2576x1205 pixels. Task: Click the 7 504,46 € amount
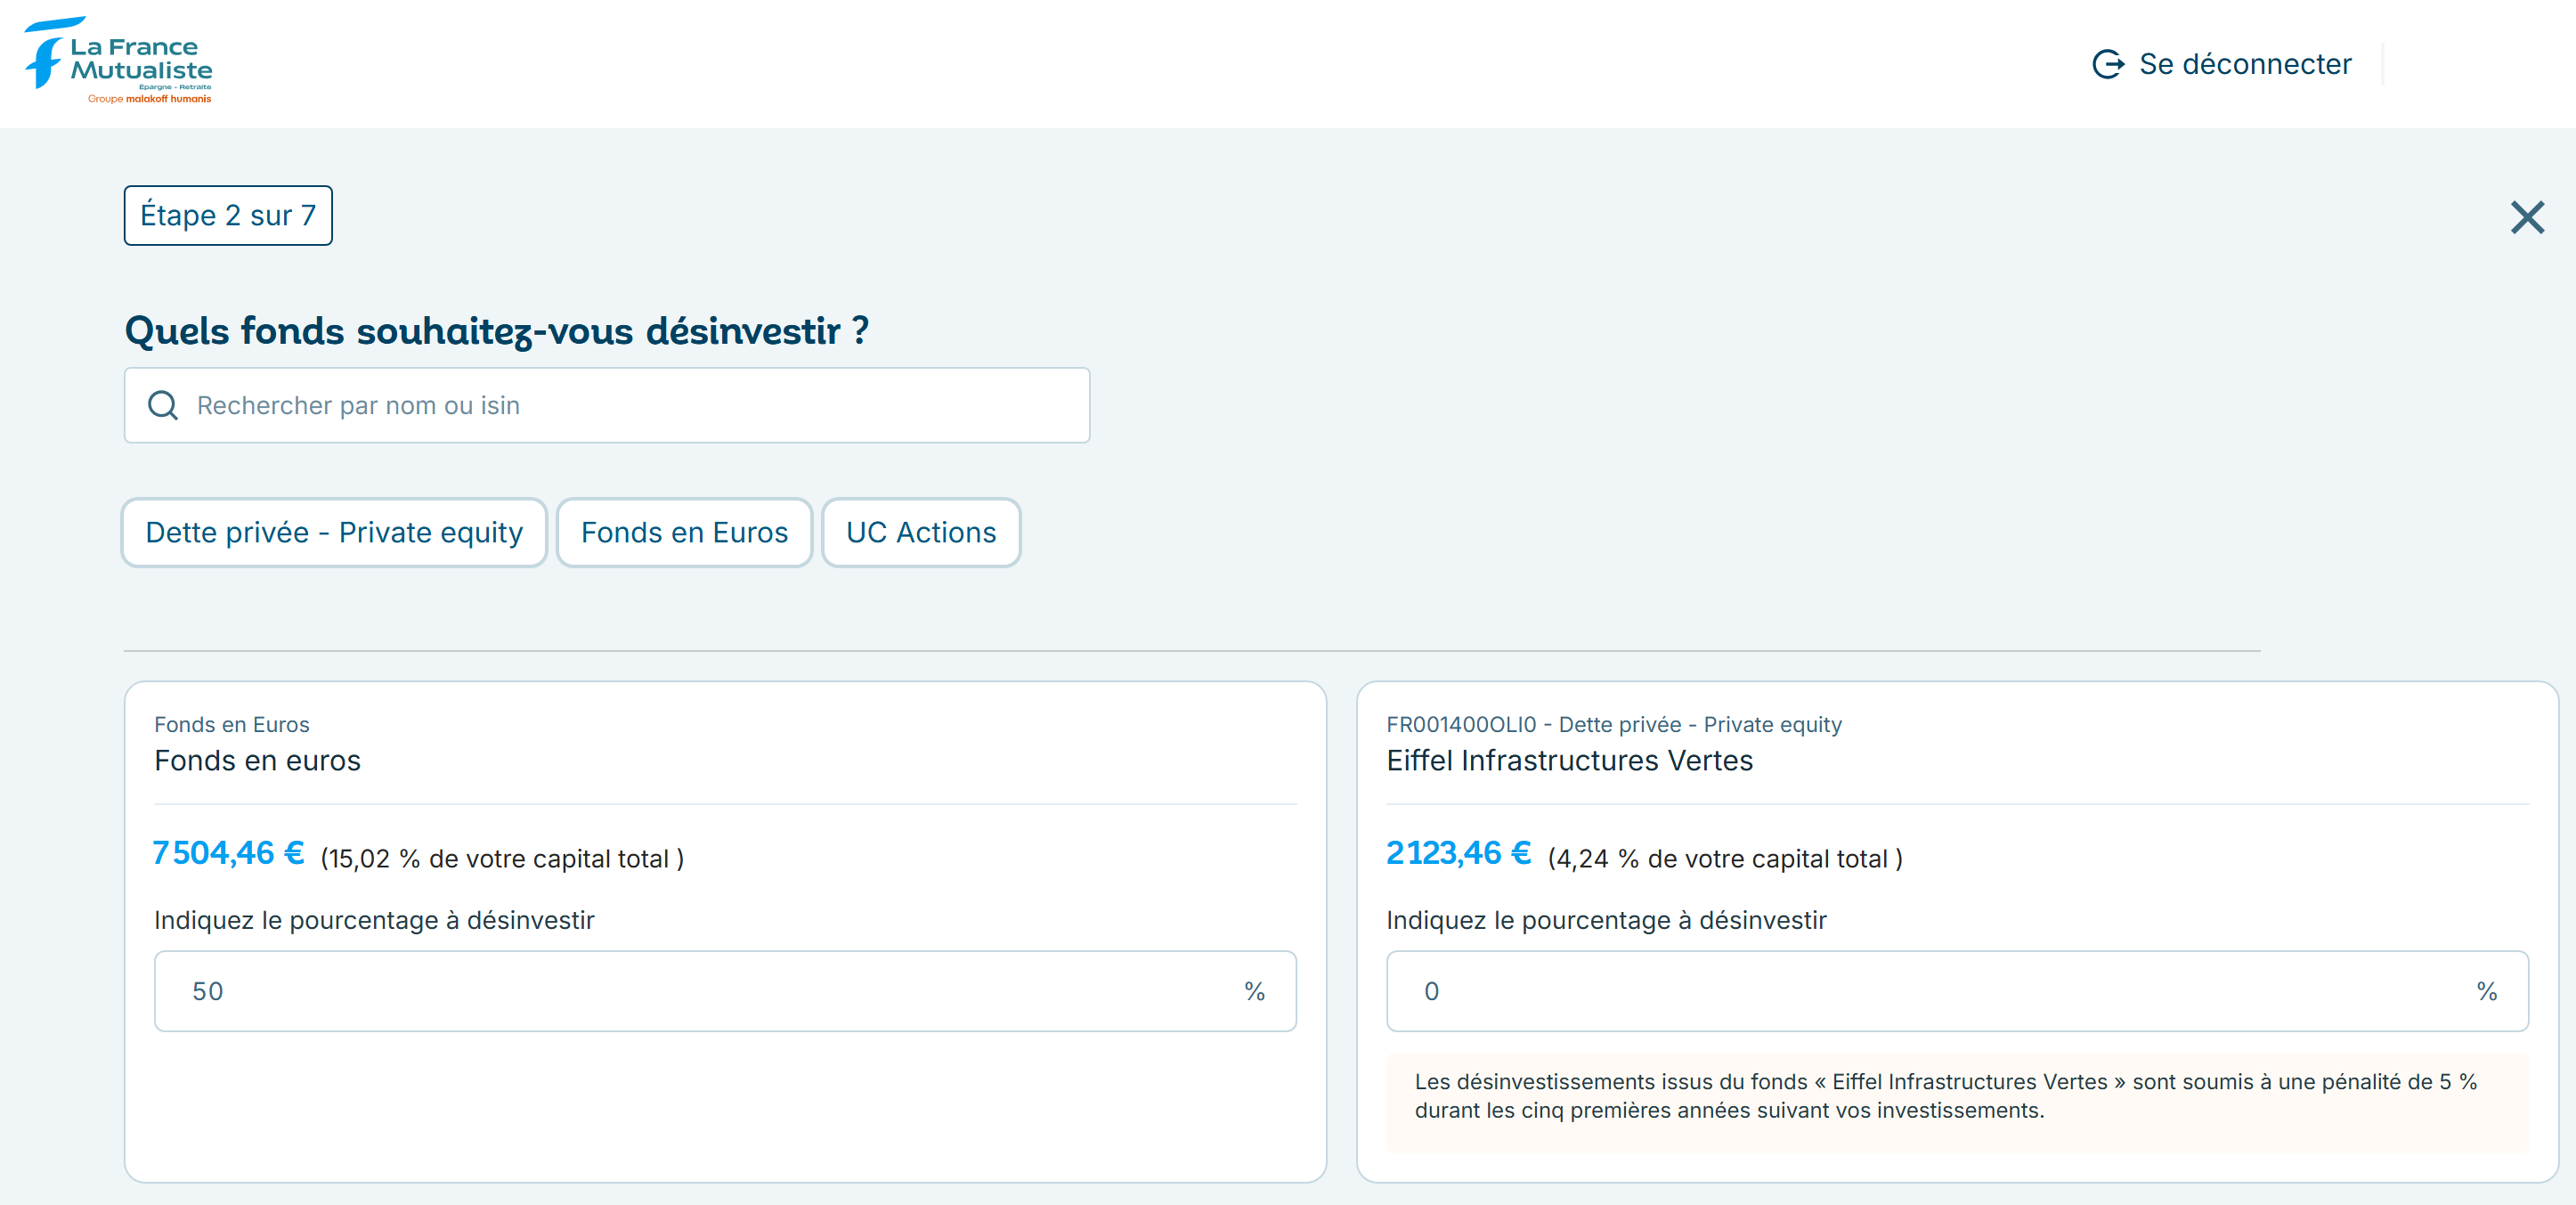tap(228, 853)
